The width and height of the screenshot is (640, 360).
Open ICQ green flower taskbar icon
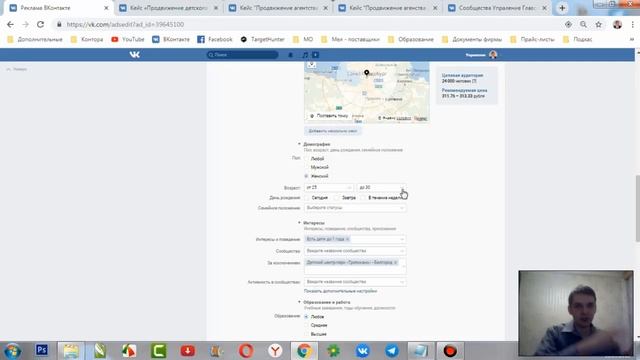(x=333, y=351)
